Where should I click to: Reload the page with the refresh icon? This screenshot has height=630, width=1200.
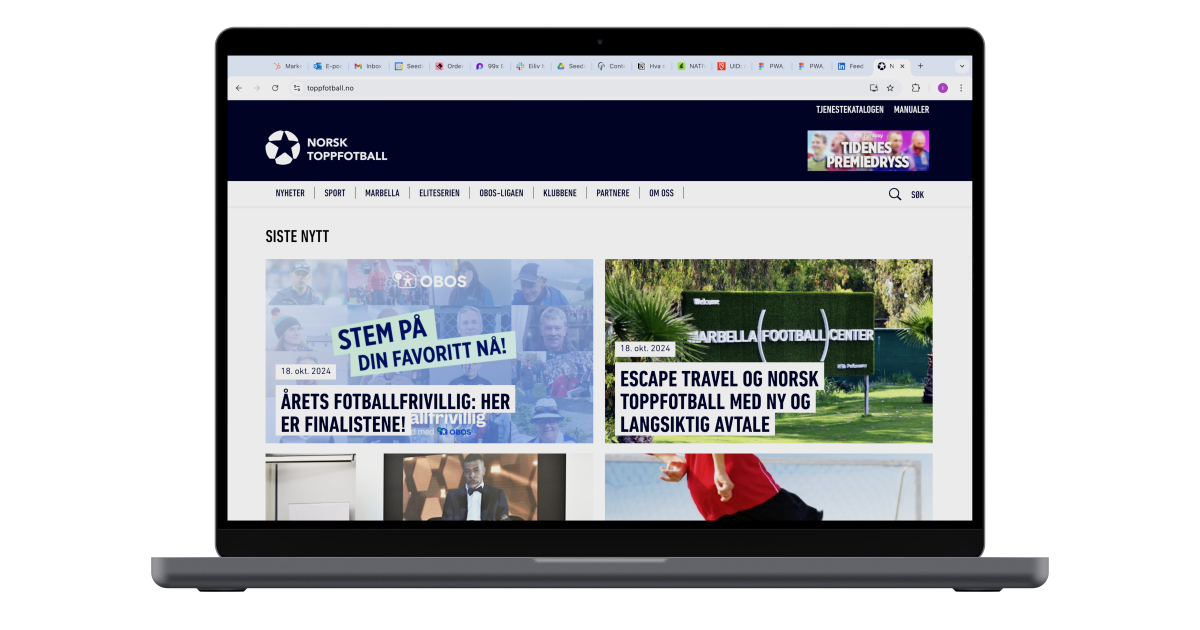coord(275,88)
